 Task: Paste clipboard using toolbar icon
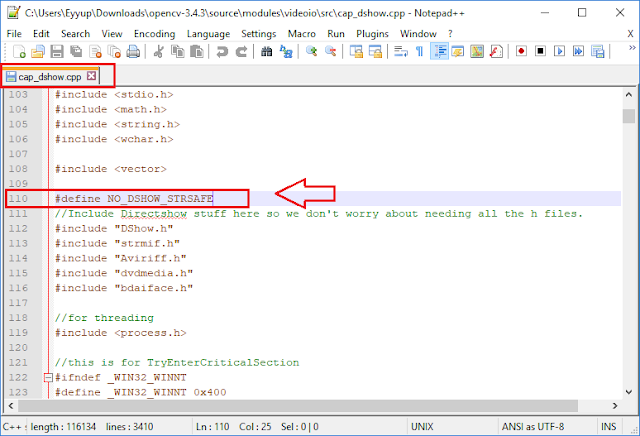click(x=197, y=51)
